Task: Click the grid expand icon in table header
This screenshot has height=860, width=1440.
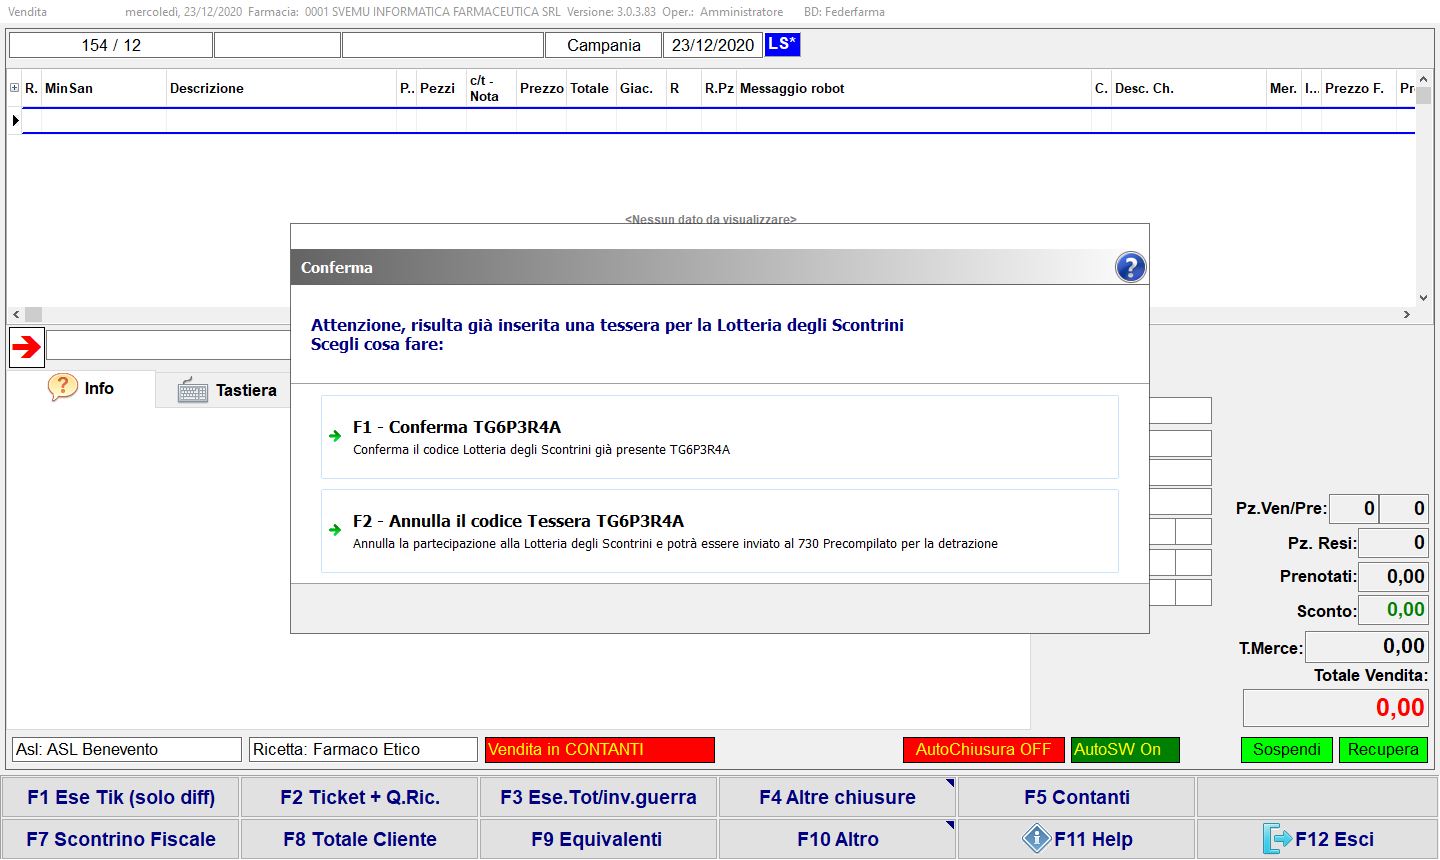Action: point(14,88)
